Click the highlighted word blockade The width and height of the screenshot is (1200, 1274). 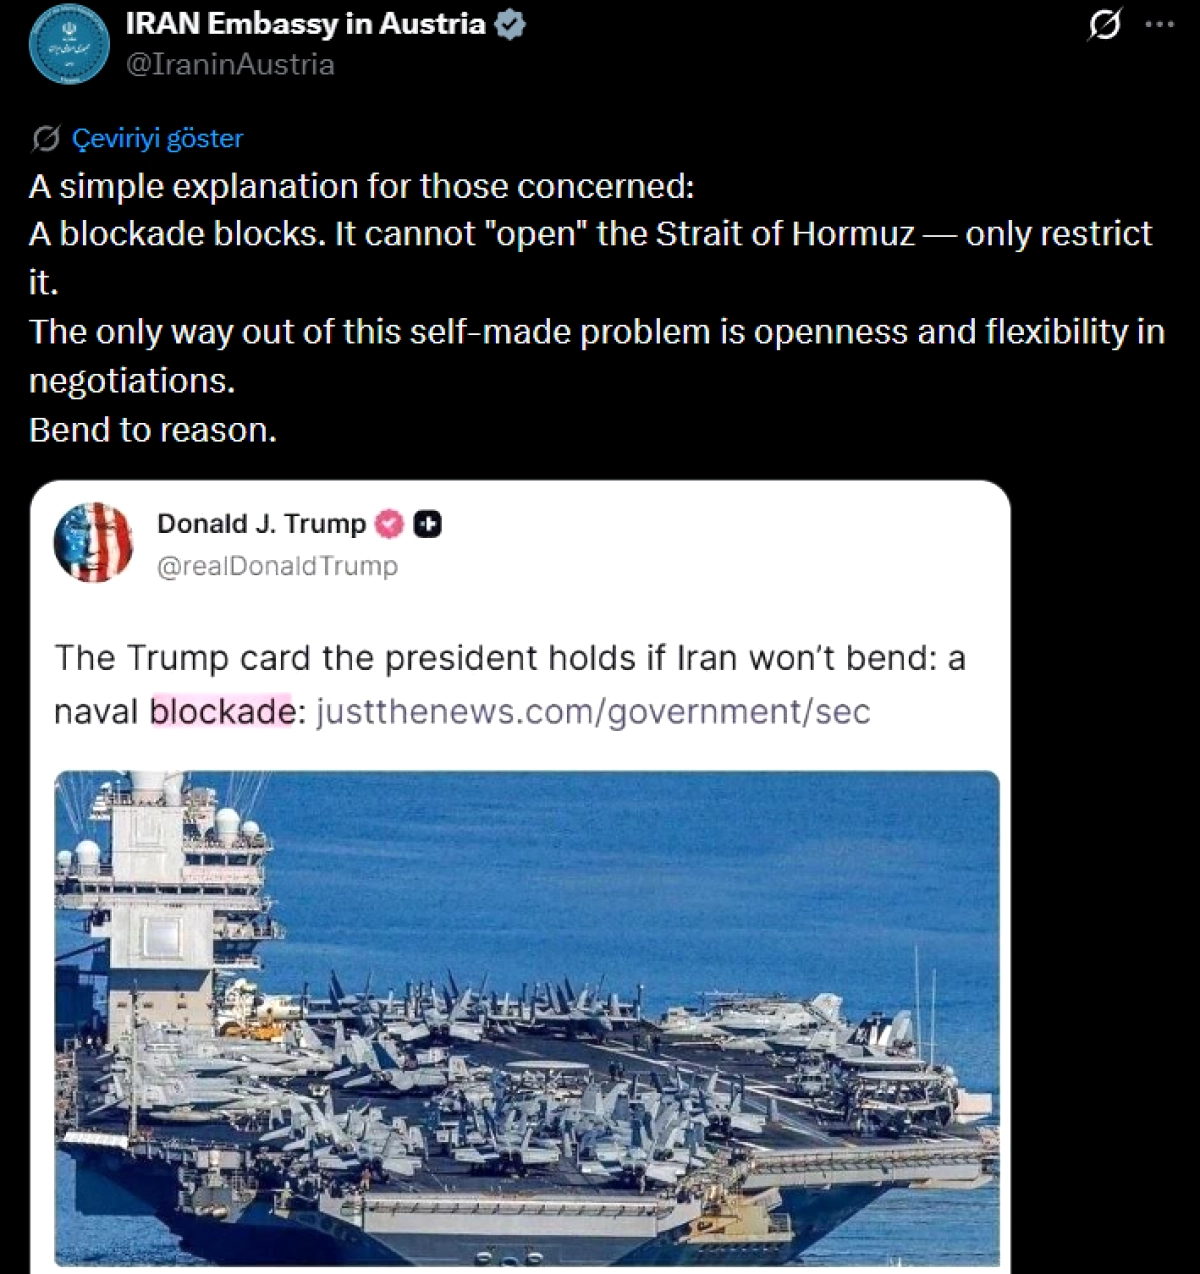[221, 711]
